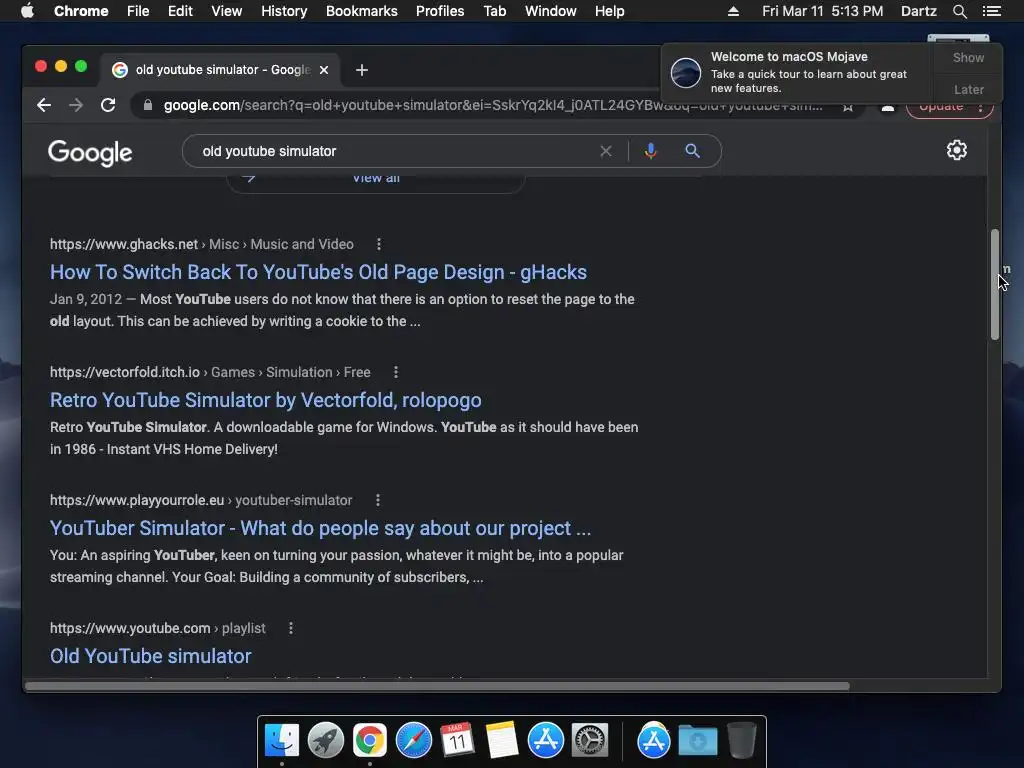
Task: Open the History menu
Action: pyautogui.click(x=284, y=11)
